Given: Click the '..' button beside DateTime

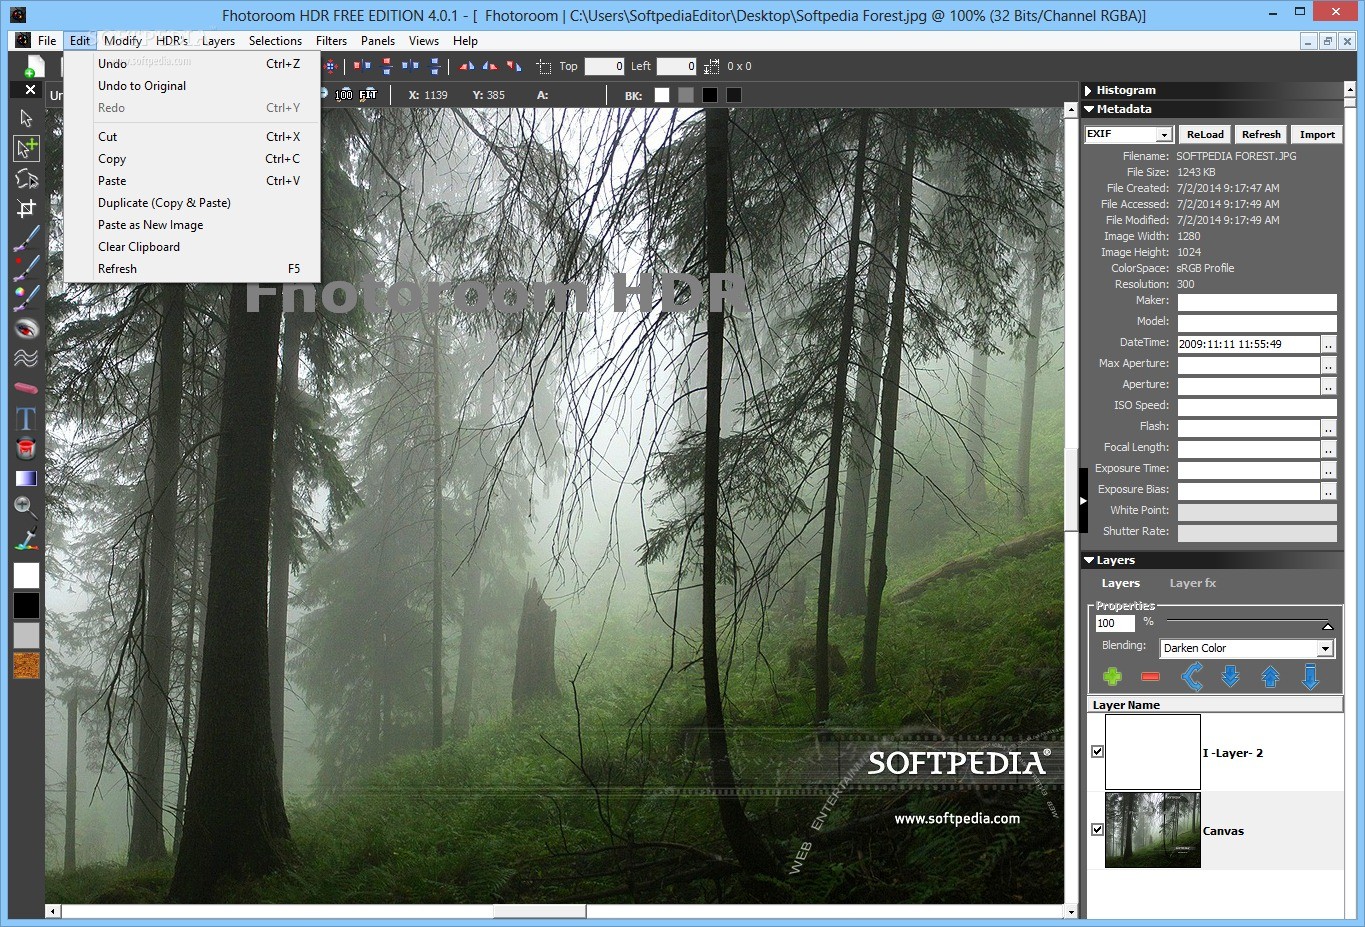Looking at the screenshot, I should coord(1328,344).
